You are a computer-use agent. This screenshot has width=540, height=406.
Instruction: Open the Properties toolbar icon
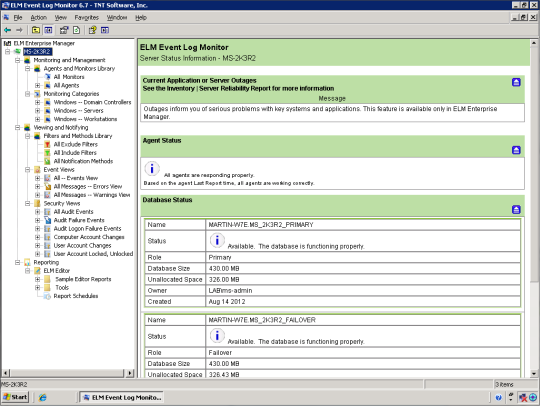[x=64, y=30]
